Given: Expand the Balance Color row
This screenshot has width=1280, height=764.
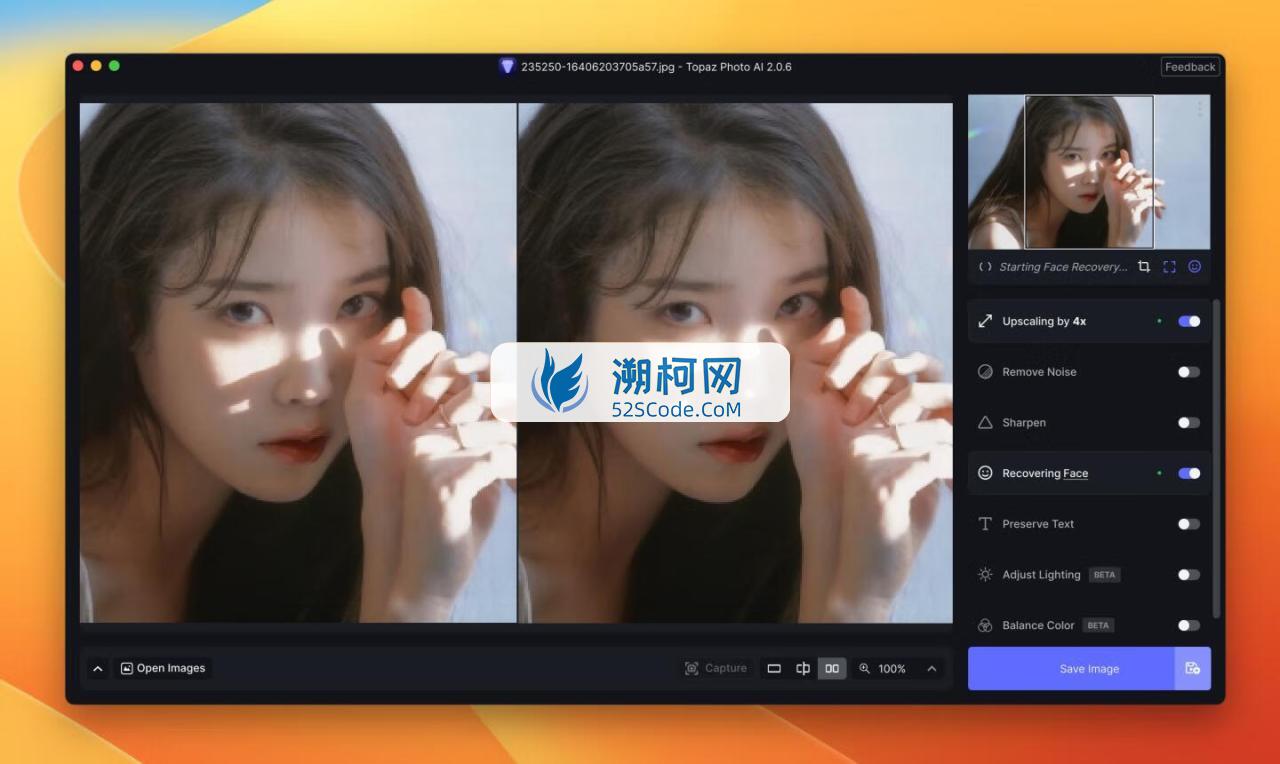Looking at the screenshot, I should pos(1089,626).
